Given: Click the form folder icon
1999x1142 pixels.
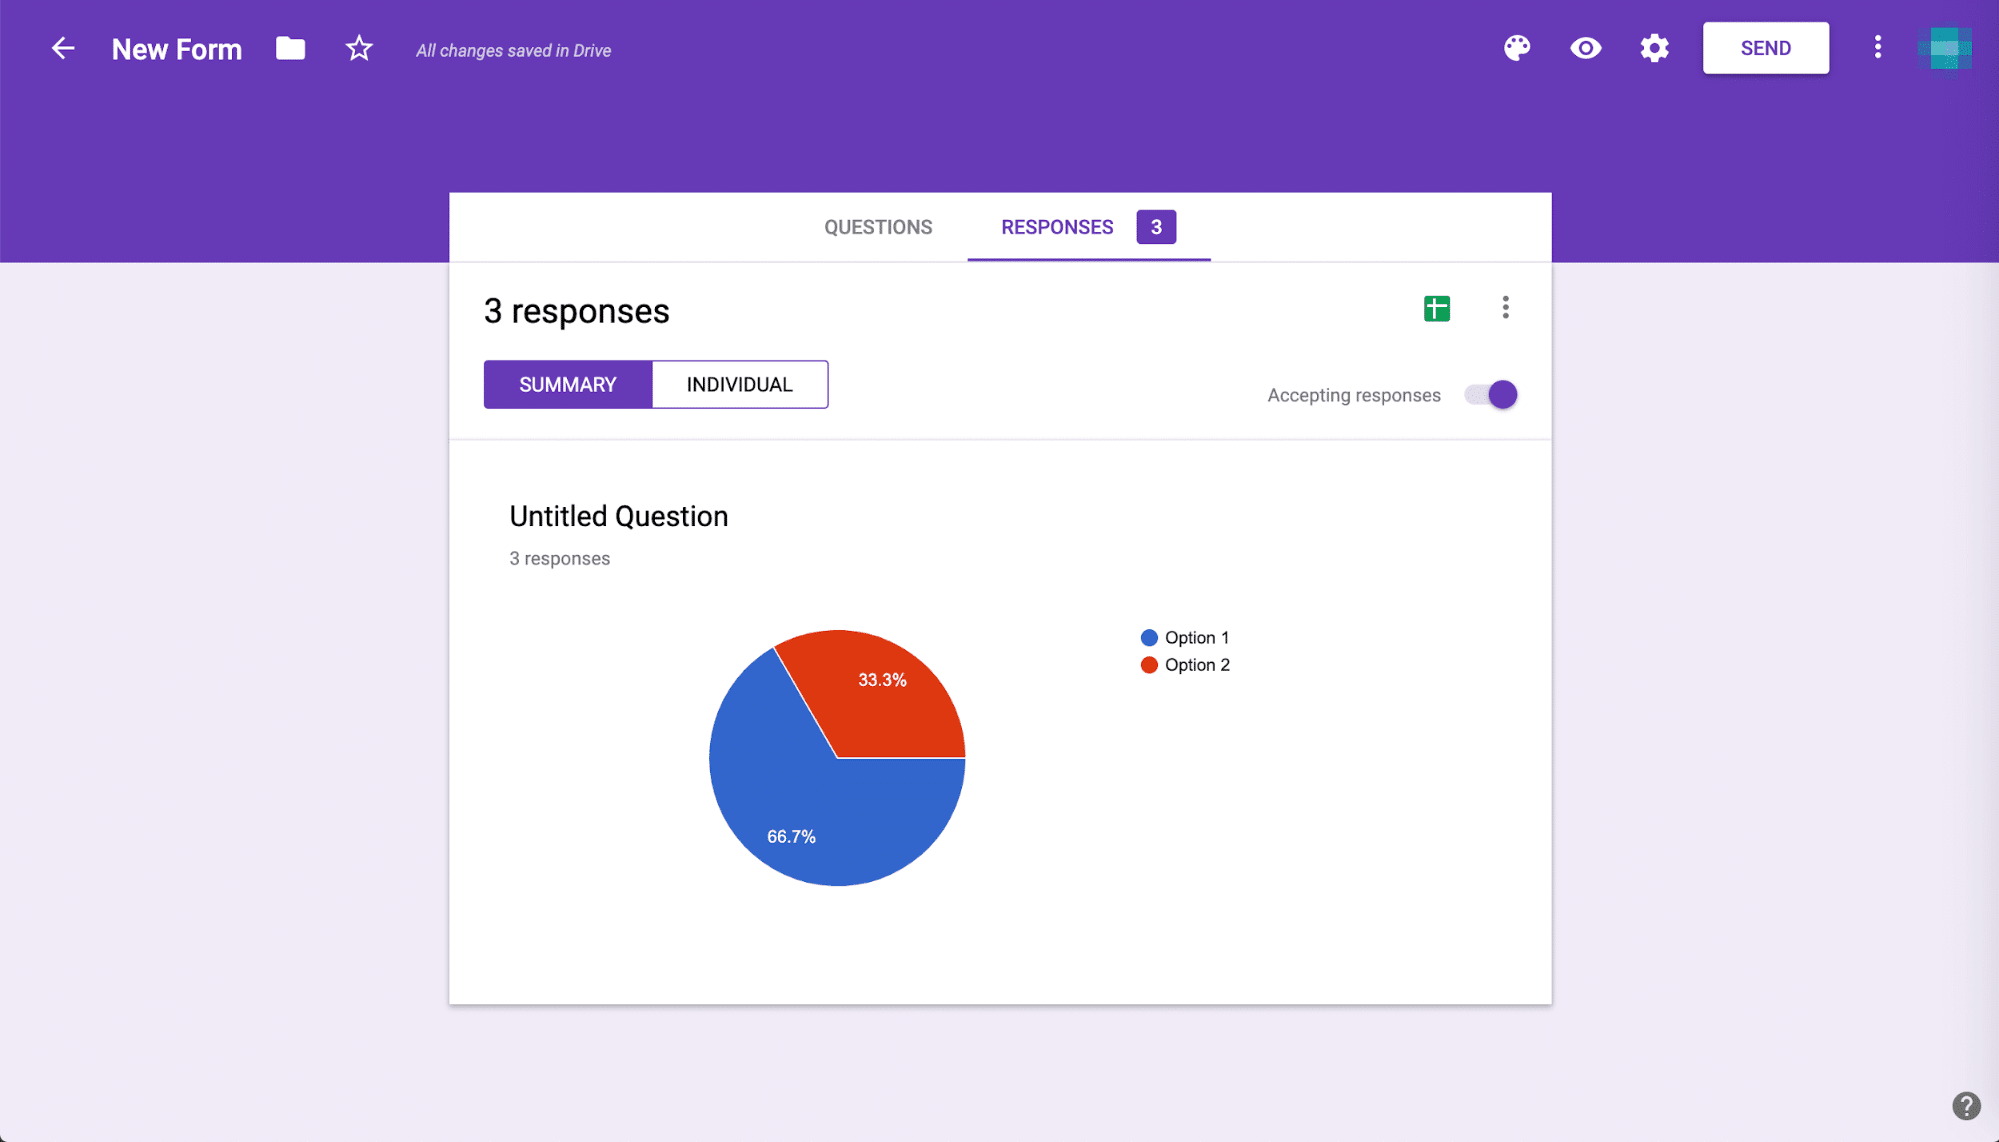Looking at the screenshot, I should 290,49.
